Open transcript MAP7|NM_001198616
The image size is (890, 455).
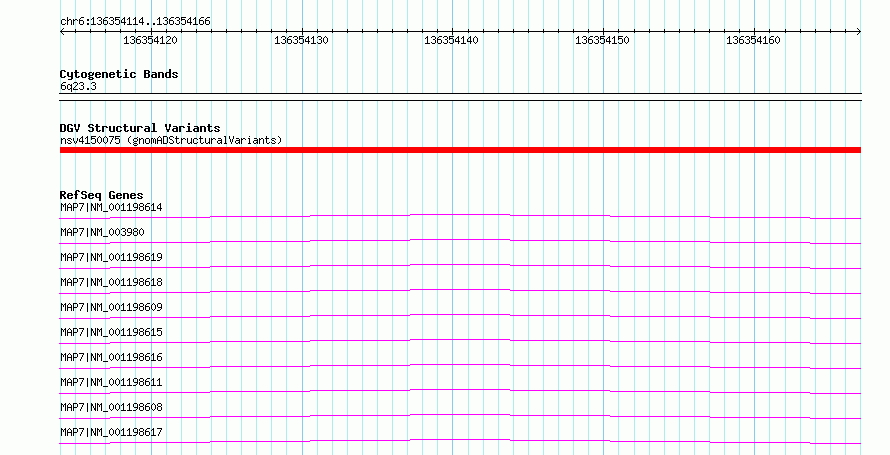coord(111,357)
